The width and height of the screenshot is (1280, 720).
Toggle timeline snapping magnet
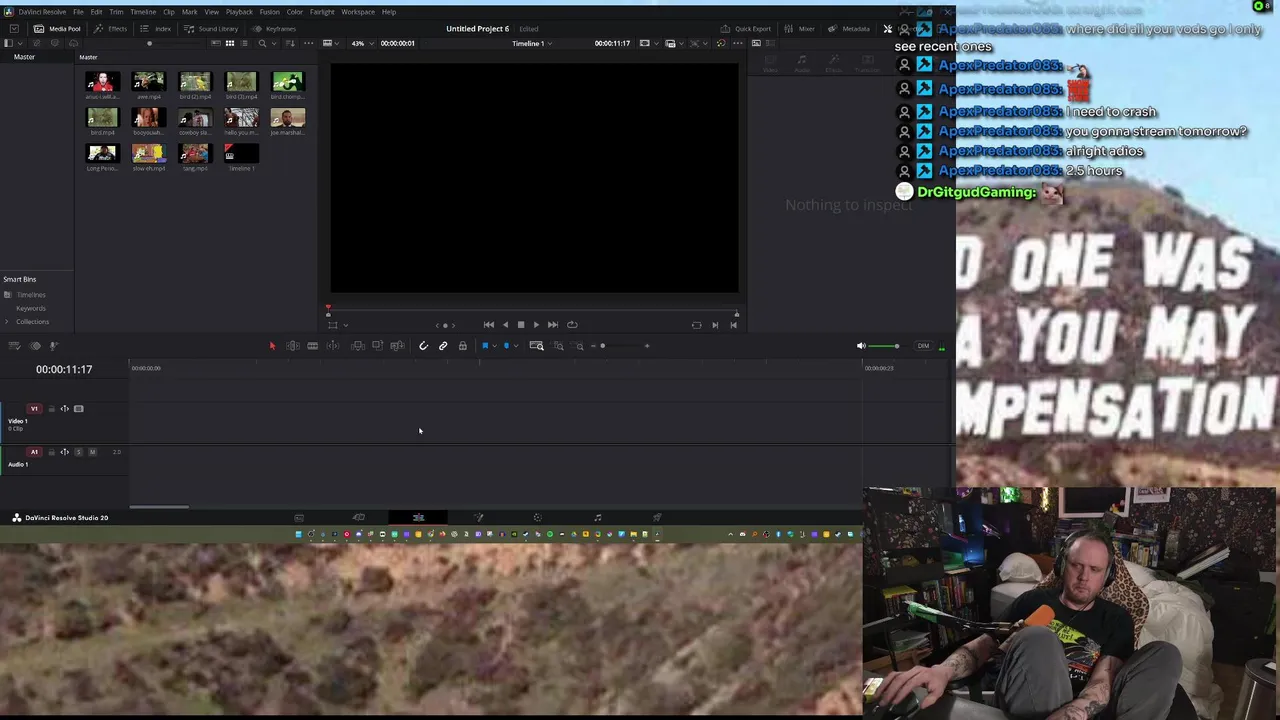point(424,346)
